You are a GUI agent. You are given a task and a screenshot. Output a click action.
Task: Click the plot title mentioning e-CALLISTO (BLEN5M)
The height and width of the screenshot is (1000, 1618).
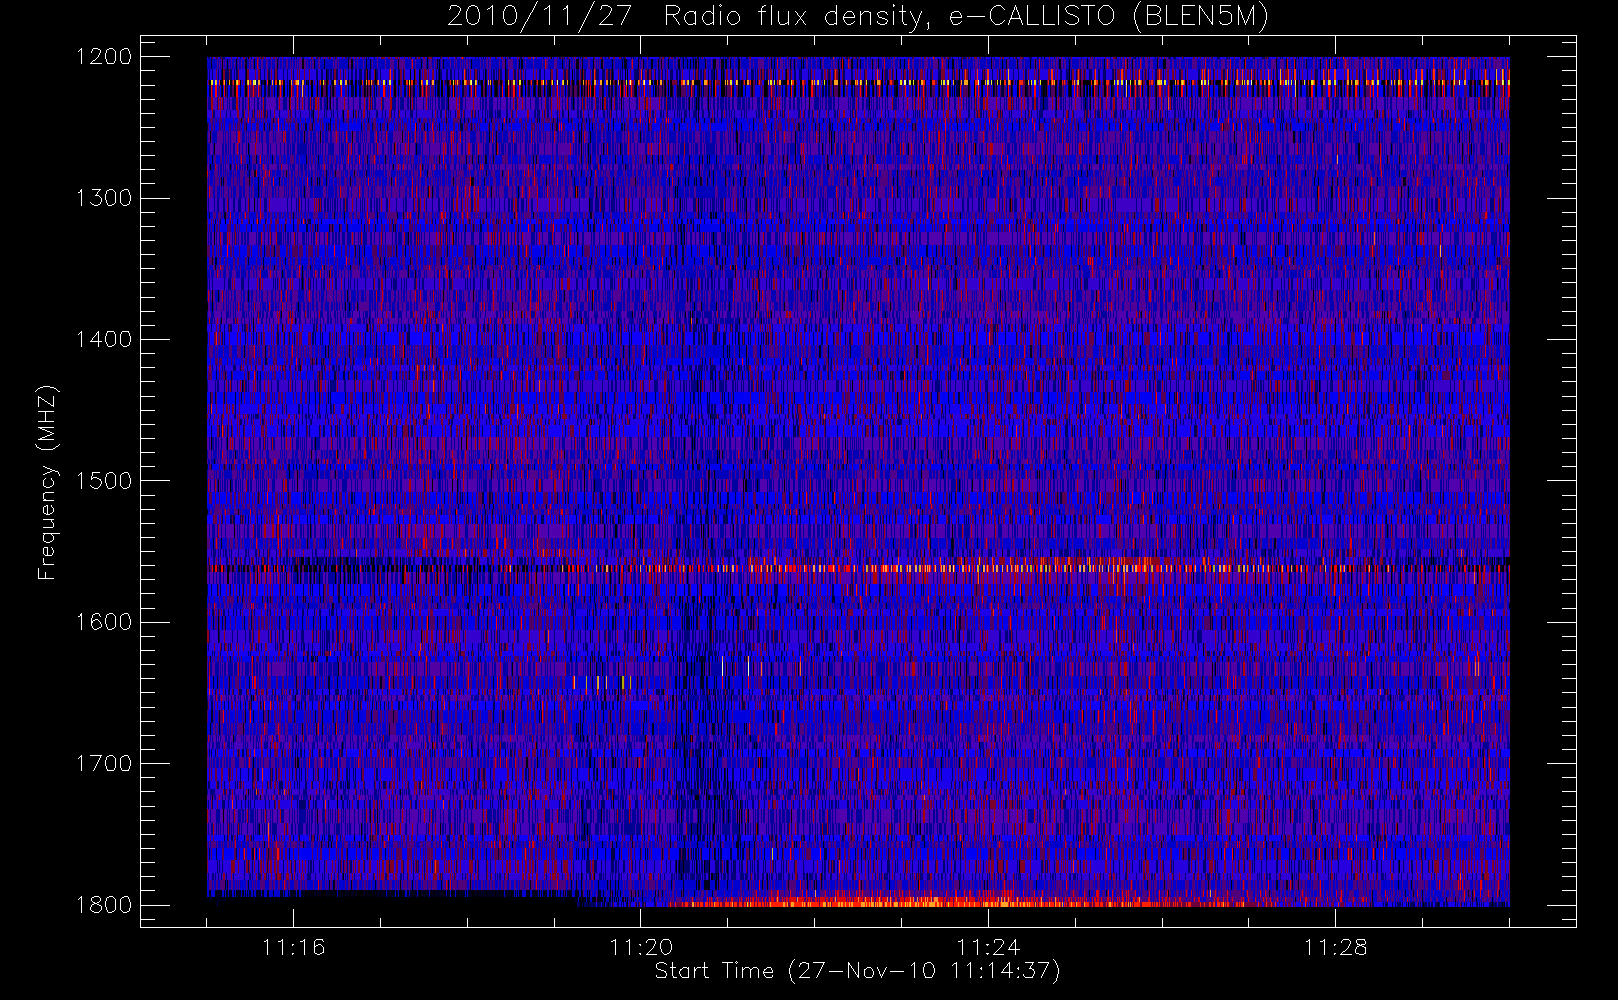(x=857, y=17)
